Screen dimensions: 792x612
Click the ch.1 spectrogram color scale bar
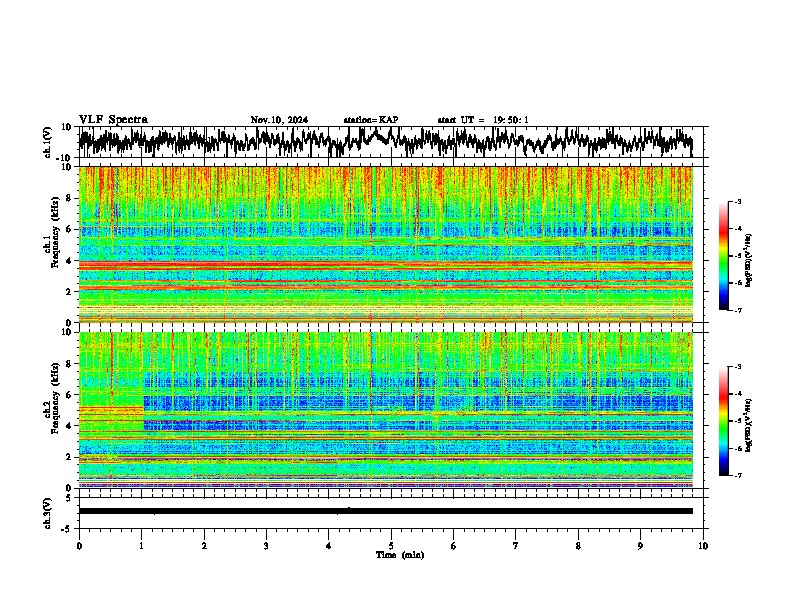[723, 256]
